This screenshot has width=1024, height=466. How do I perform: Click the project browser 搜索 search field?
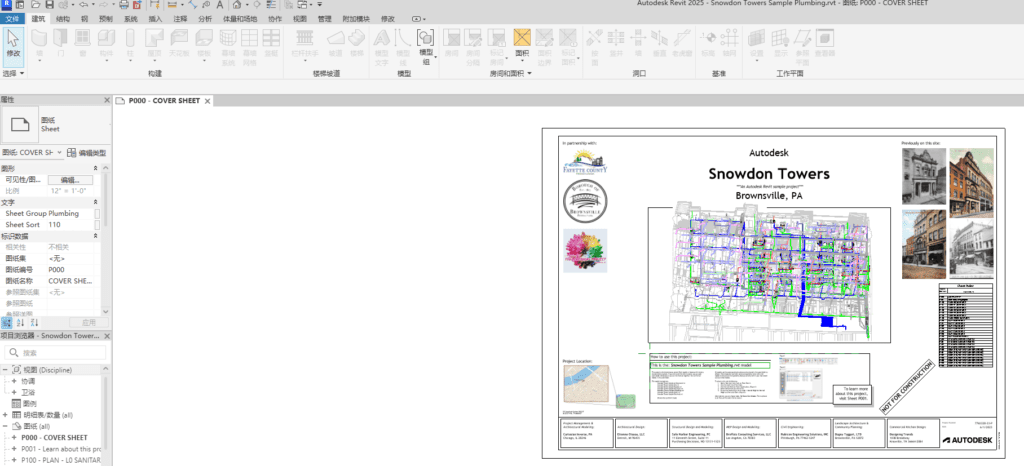pyautogui.click(x=55, y=352)
